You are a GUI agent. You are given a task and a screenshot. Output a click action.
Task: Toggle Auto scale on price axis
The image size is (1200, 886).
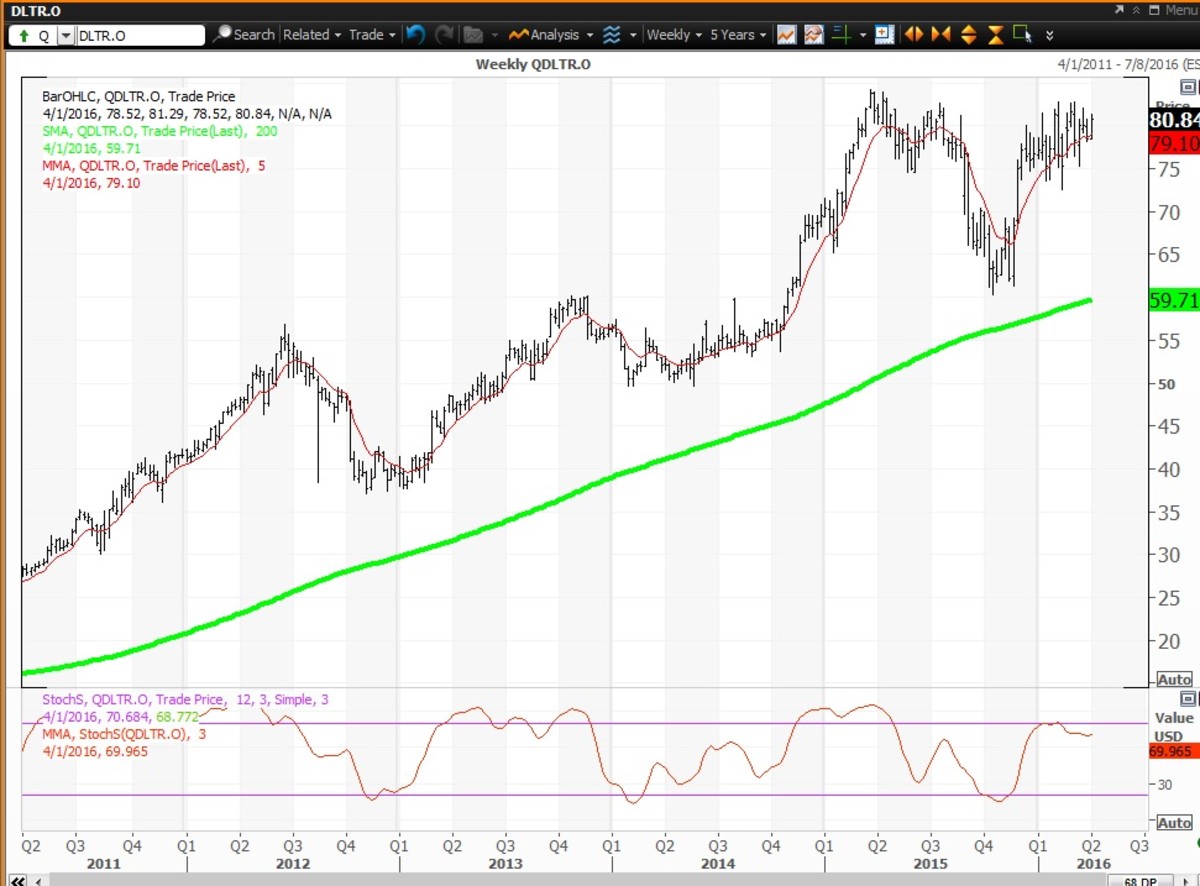pos(1174,679)
